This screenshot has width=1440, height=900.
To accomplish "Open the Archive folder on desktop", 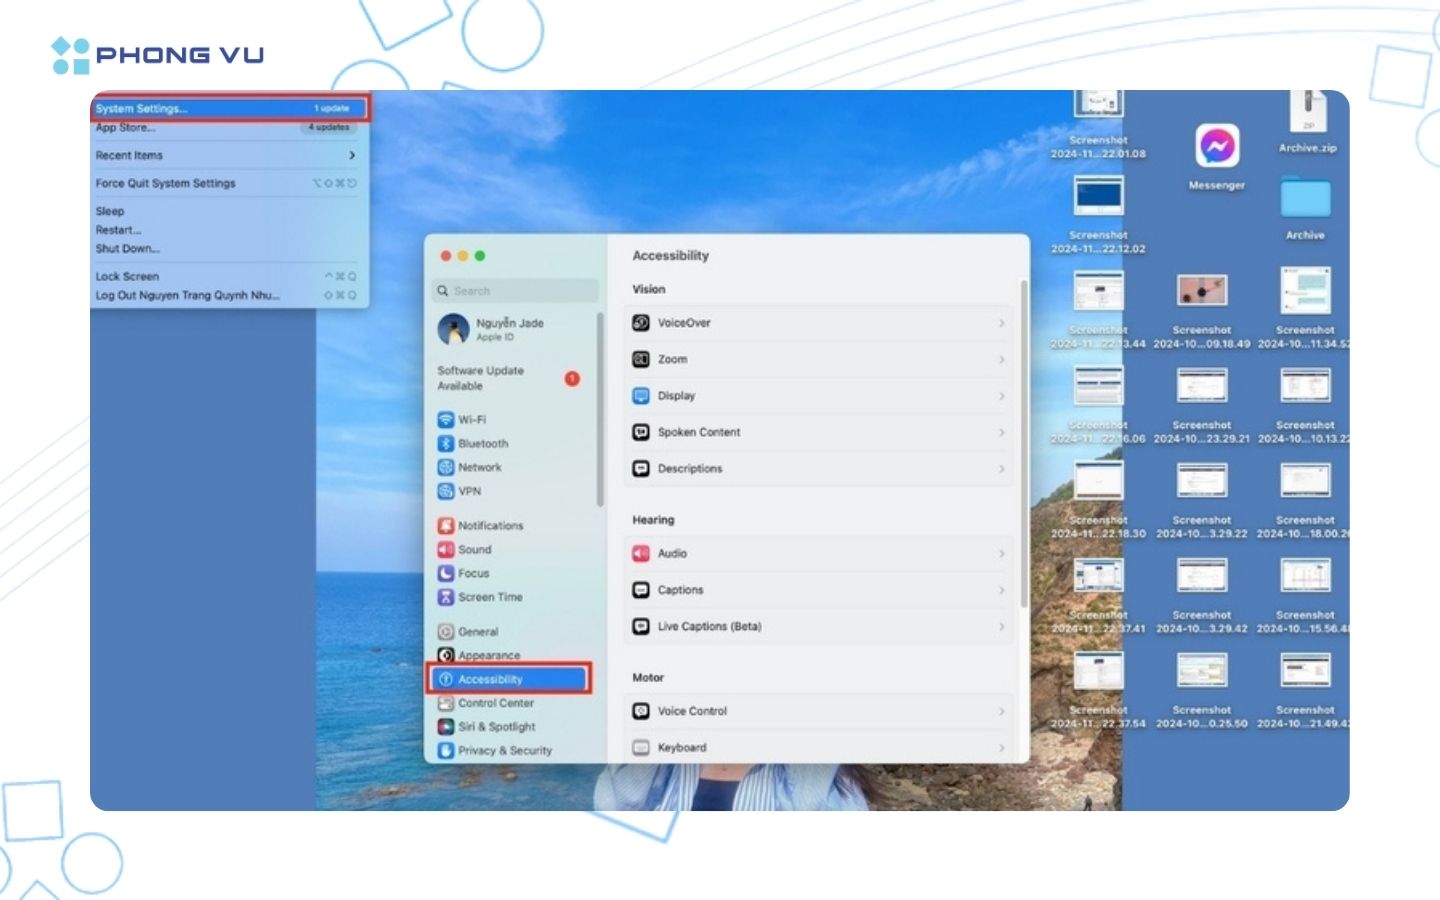I will click(x=1305, y=198).
